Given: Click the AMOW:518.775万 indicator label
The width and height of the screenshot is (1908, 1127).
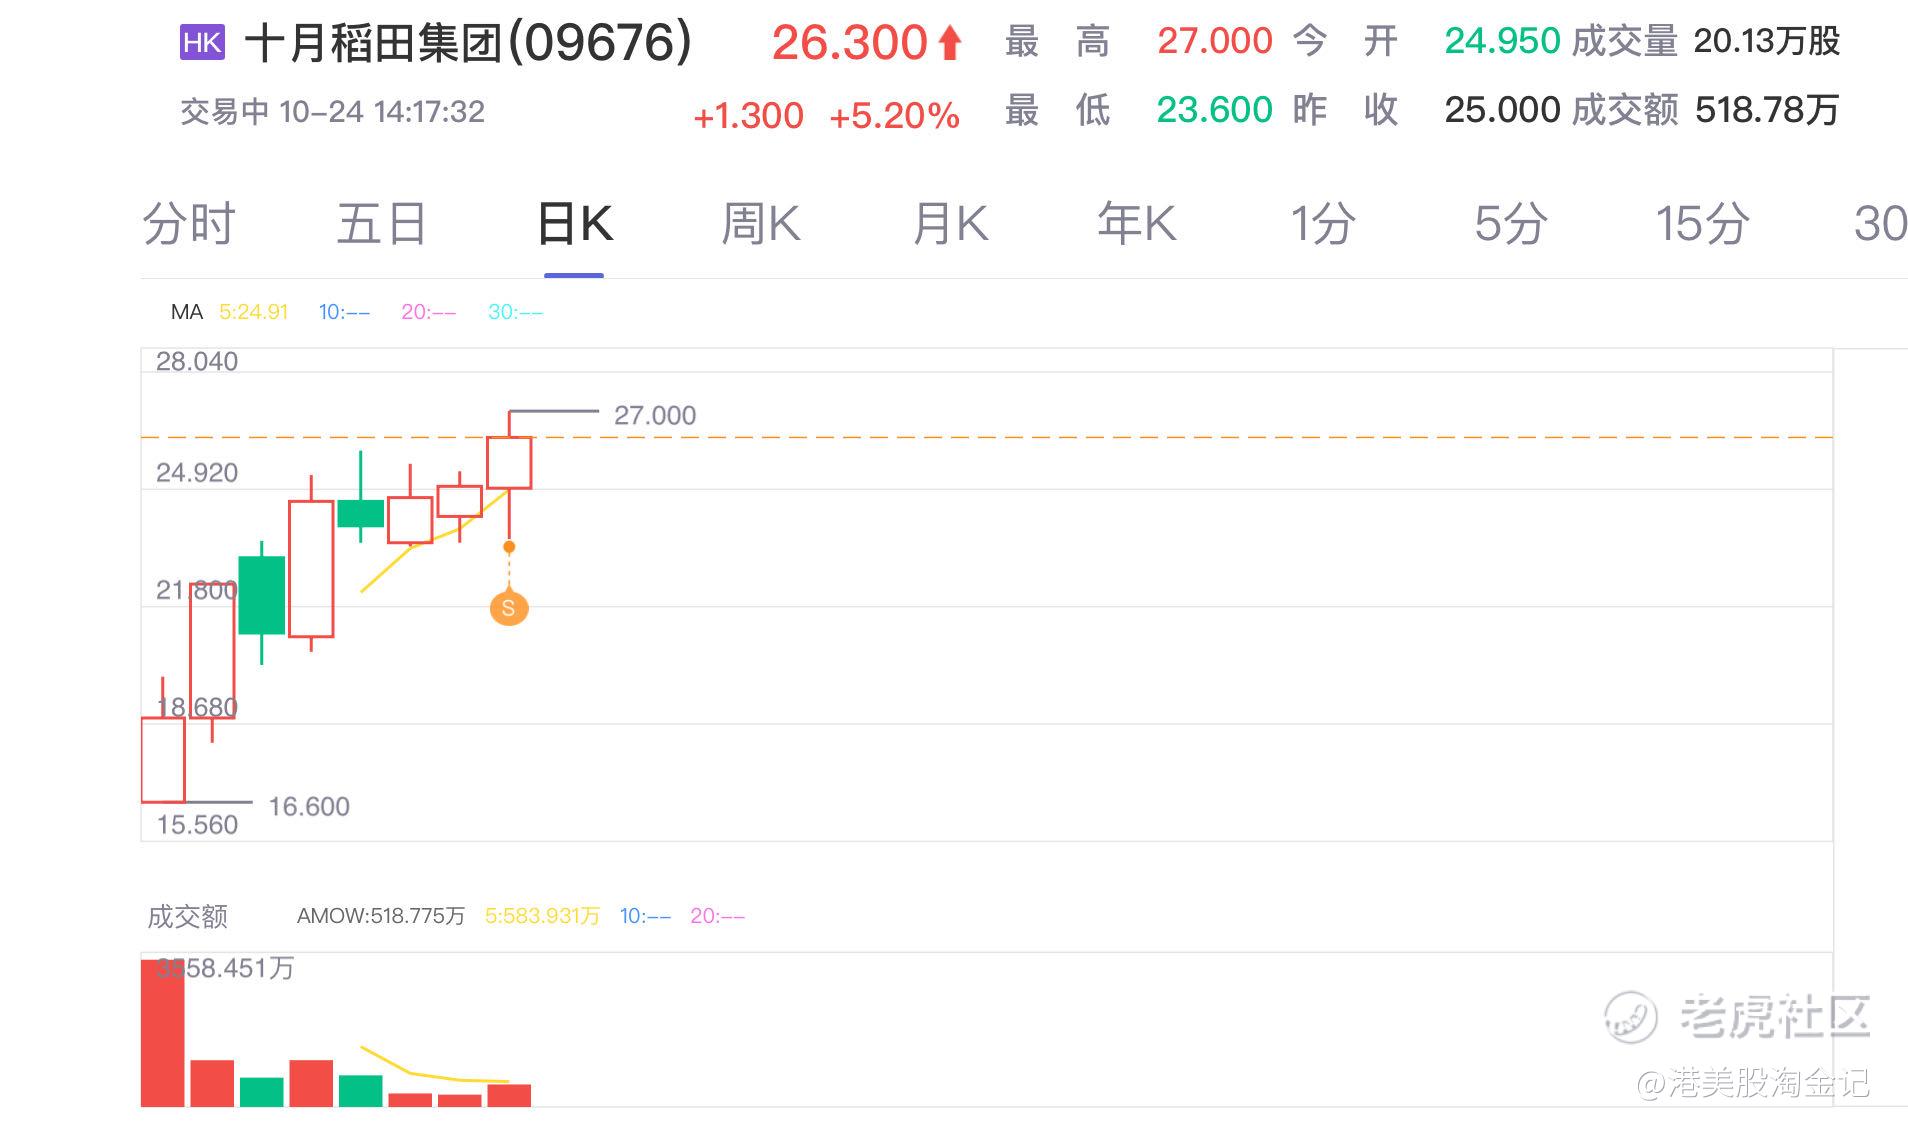Looking at the screenshot, I should [x=381, y=916].
